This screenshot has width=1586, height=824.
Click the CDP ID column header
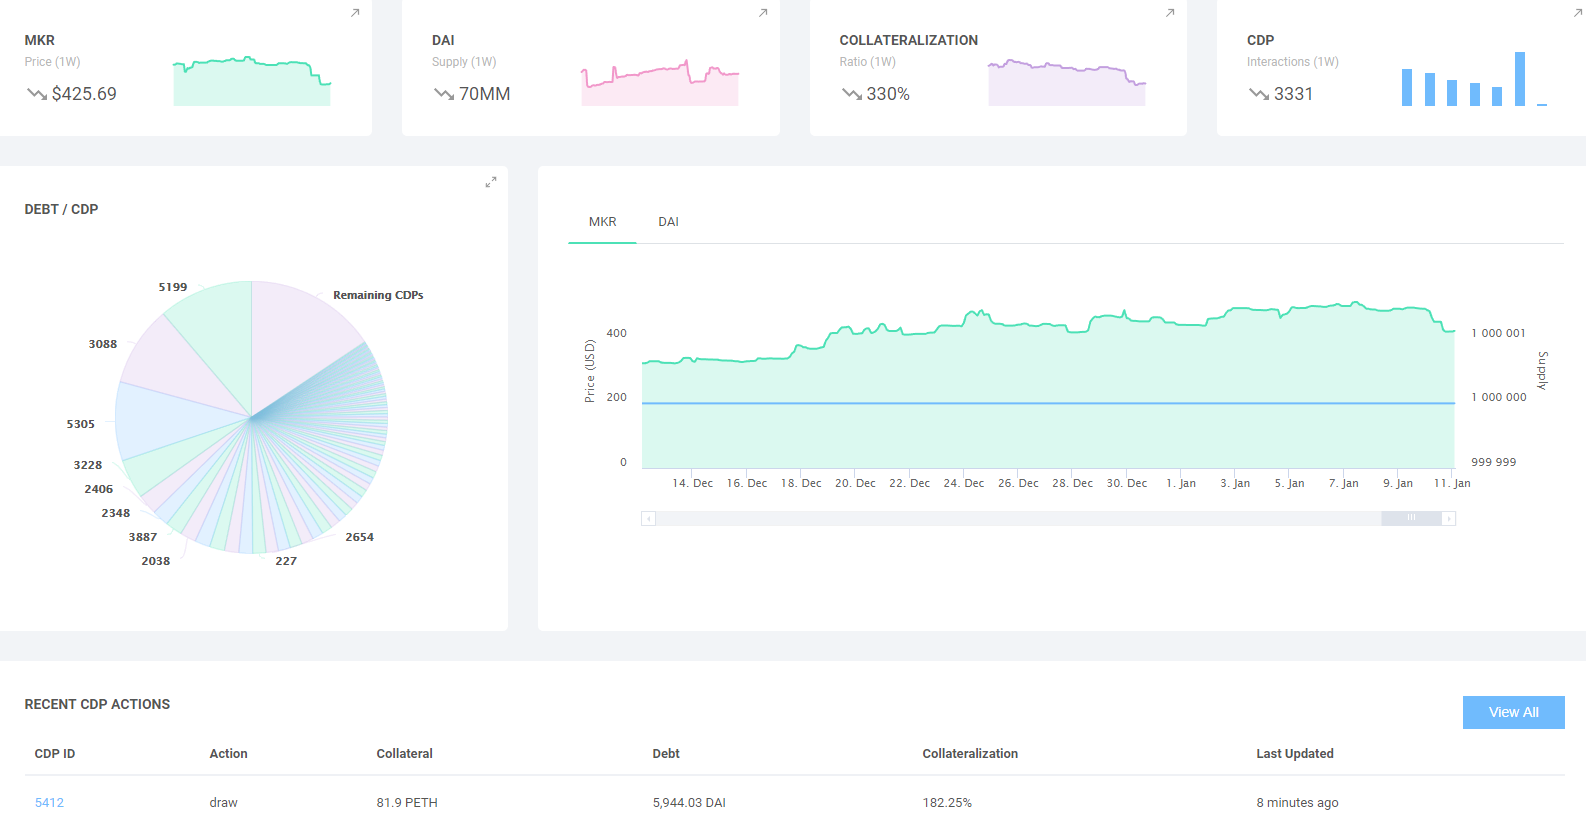click(x=55, y=754)
